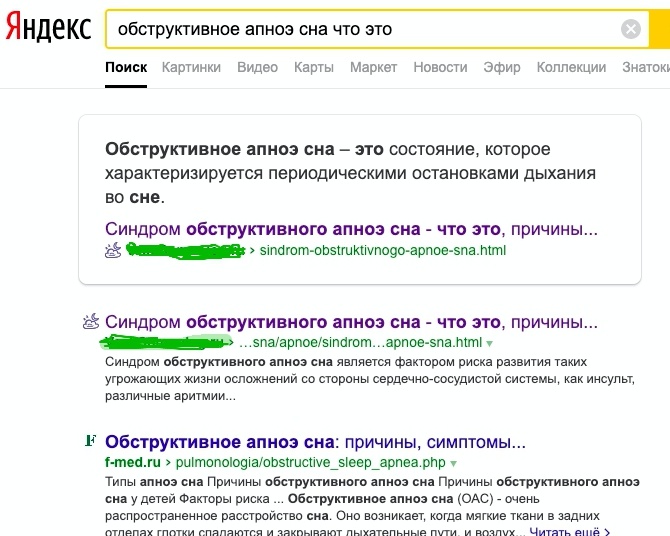Expand the dropdown arrow after obstructive_sleep_apnea.php
670x536 pixels.
click(x=453, y=463)
